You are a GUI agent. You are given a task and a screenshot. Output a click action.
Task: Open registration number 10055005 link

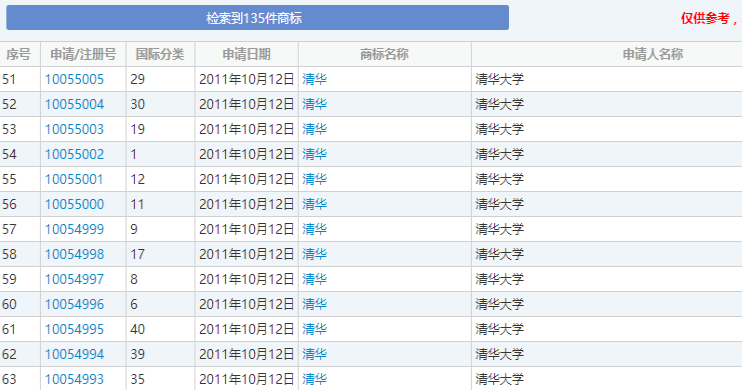point(74,79)
